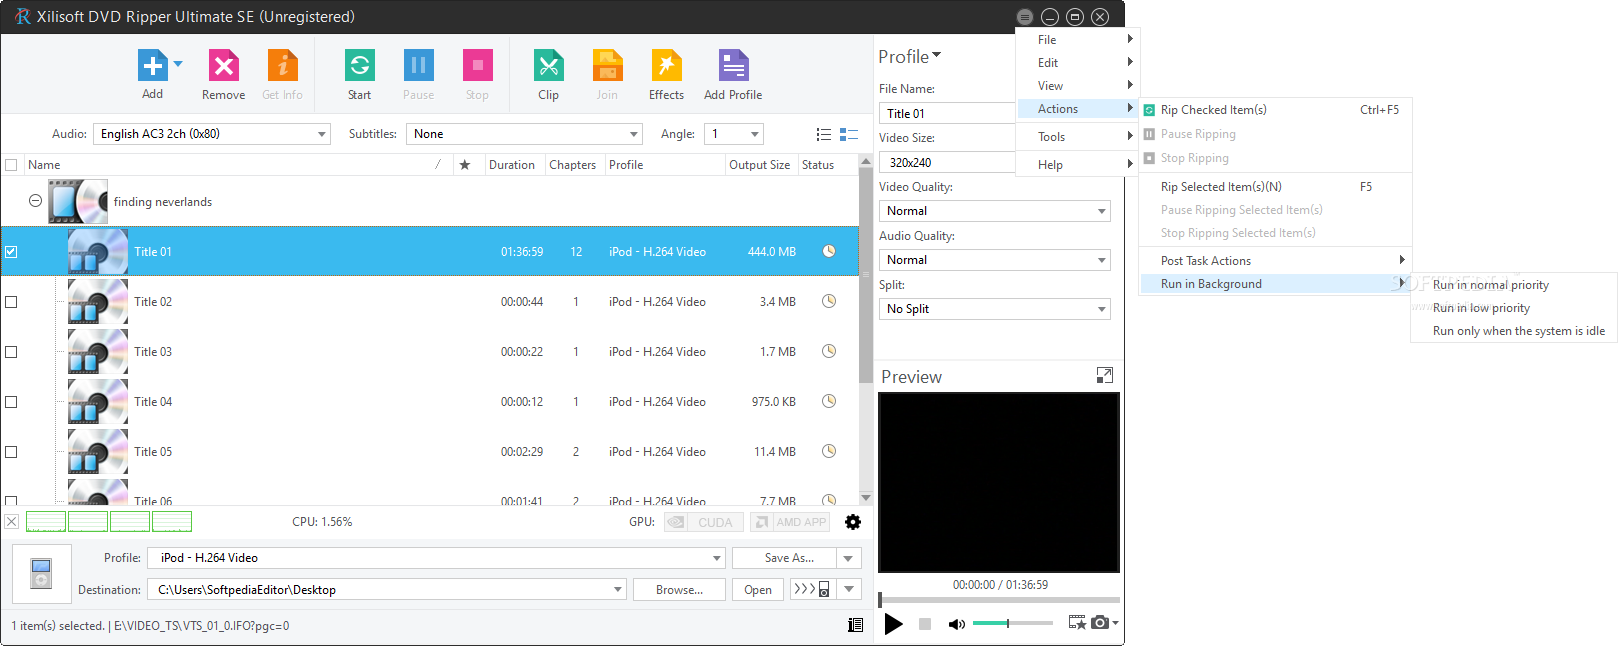Click the Add files toolbar icon

pos(153,66)
